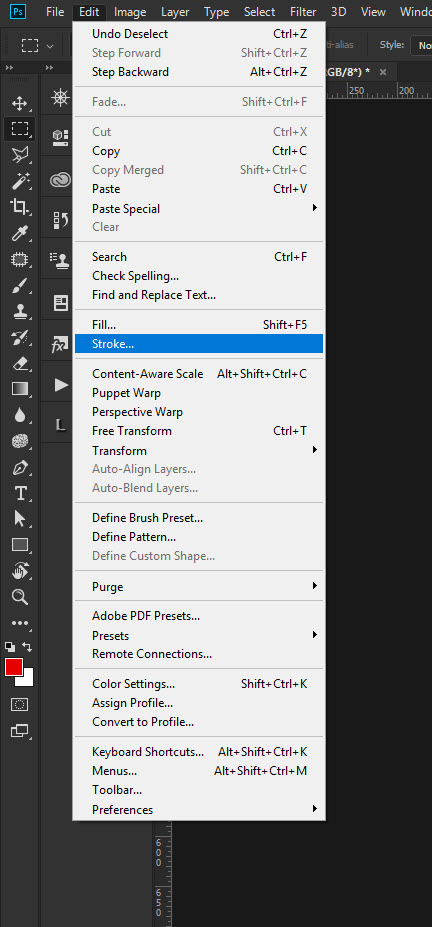Image resolution: width=432 pixels, height=927 pixels.
Task: Select the Magic Wand tool
Action: pos(20,180)
